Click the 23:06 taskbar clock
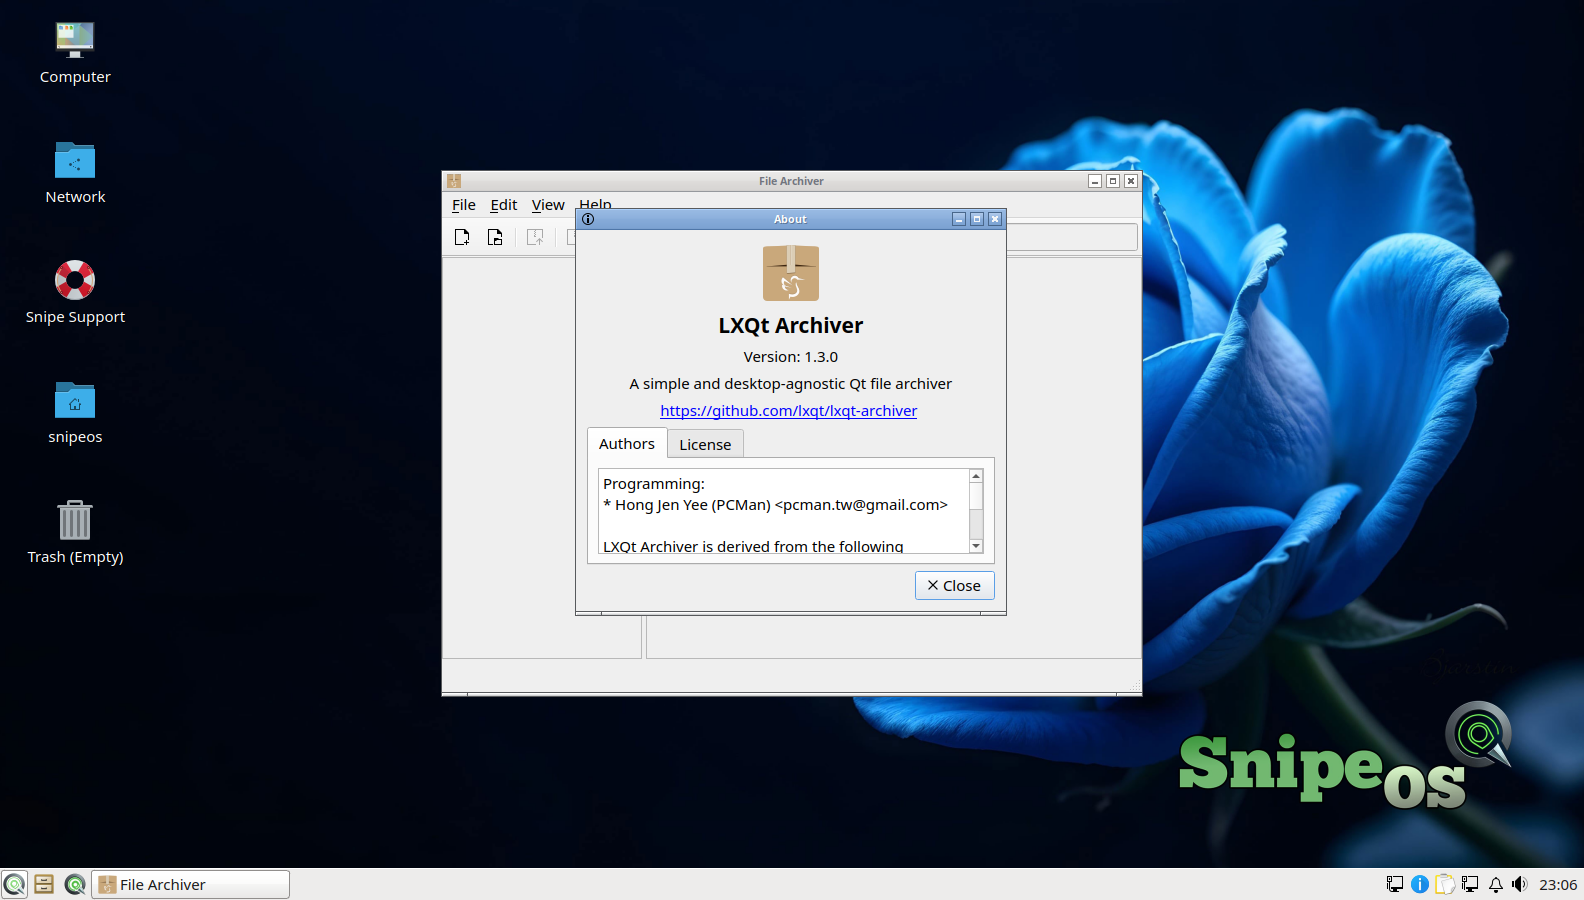This screenshot has width=1584, height=900. (1558, 885)
